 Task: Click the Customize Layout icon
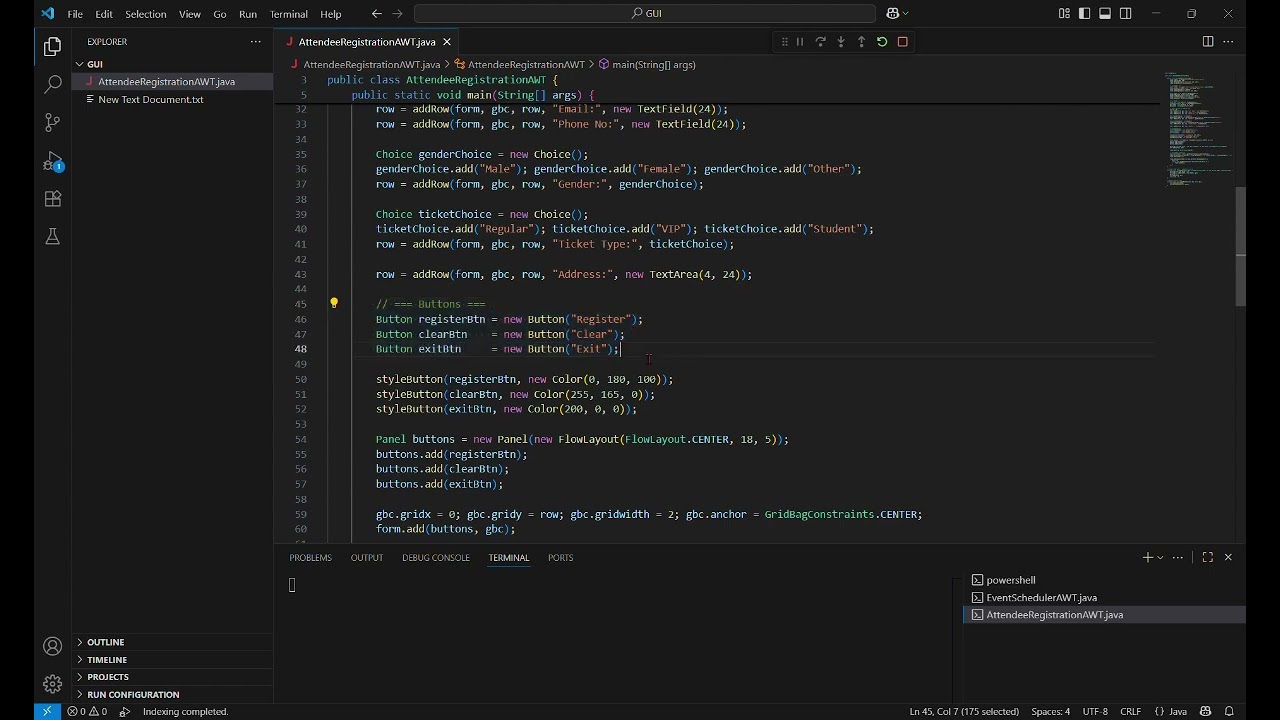1064,14
